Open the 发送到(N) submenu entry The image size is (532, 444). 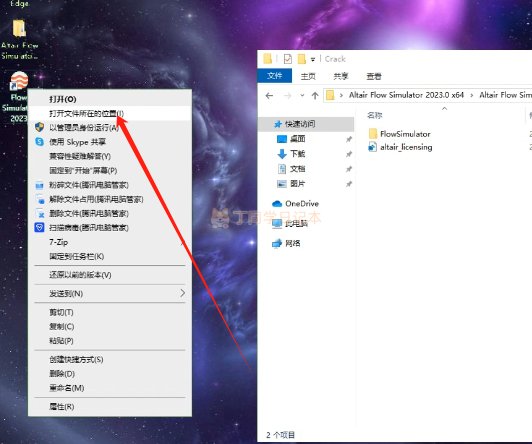point(110,293)
